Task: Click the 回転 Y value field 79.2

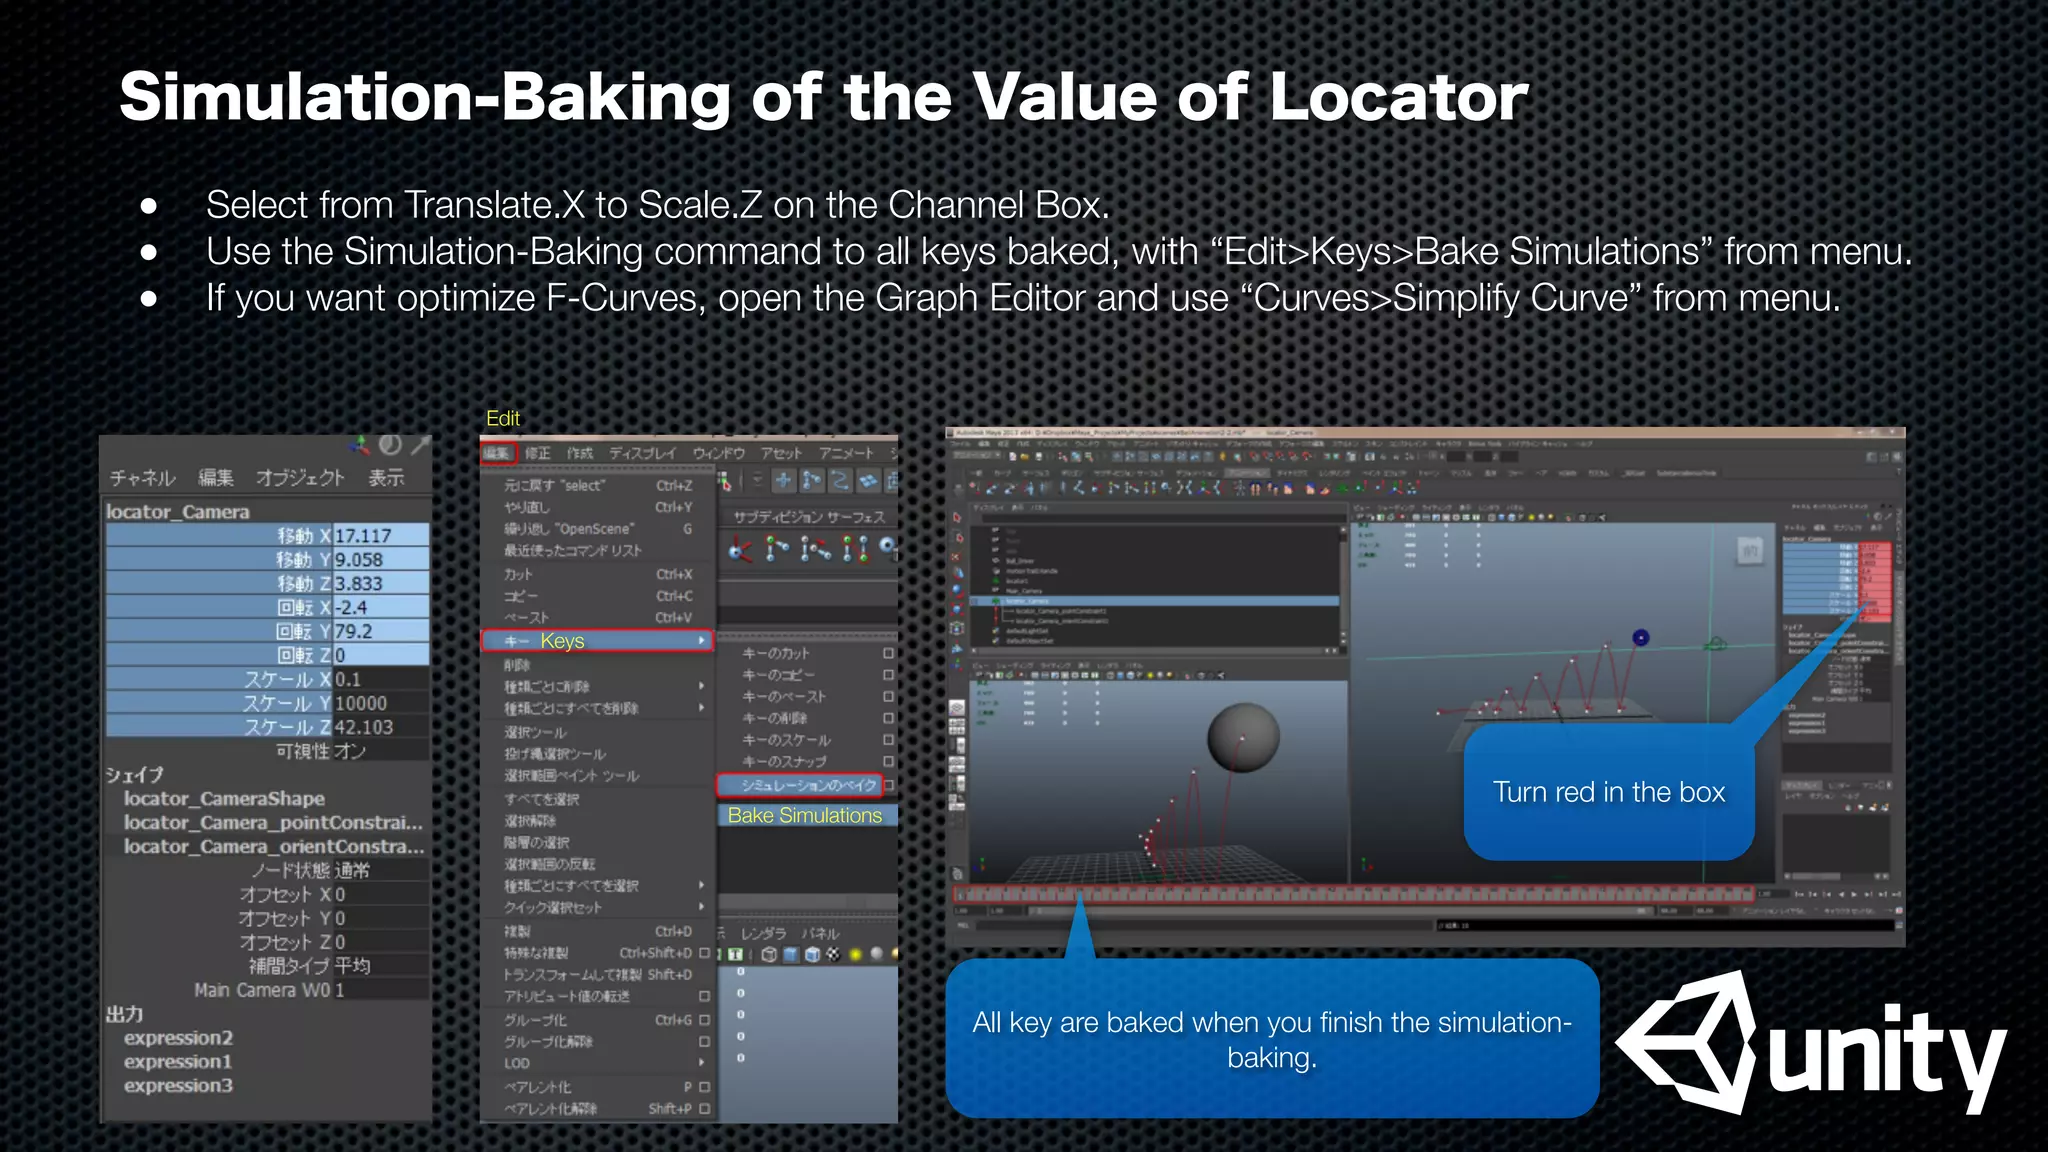Action: (381, 632)
